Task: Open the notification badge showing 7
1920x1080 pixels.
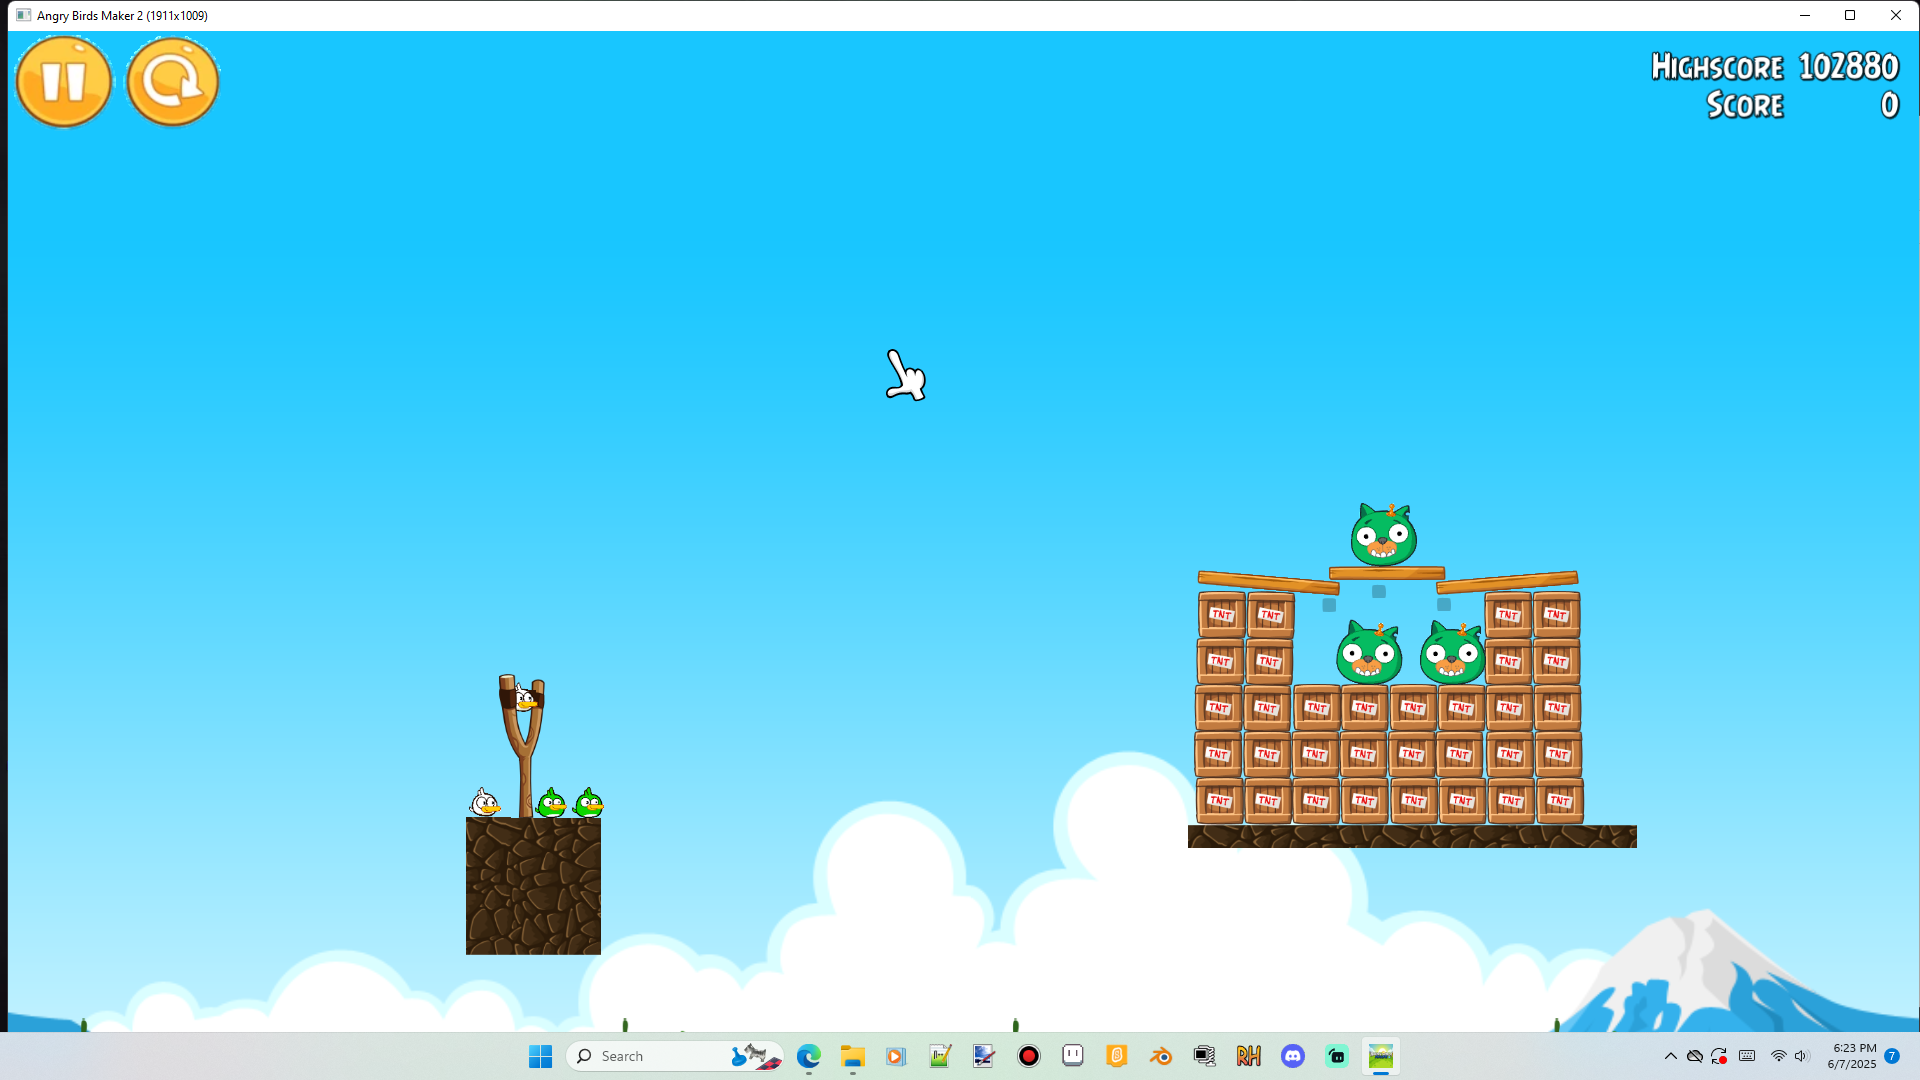Action: click(1892, 1056)
